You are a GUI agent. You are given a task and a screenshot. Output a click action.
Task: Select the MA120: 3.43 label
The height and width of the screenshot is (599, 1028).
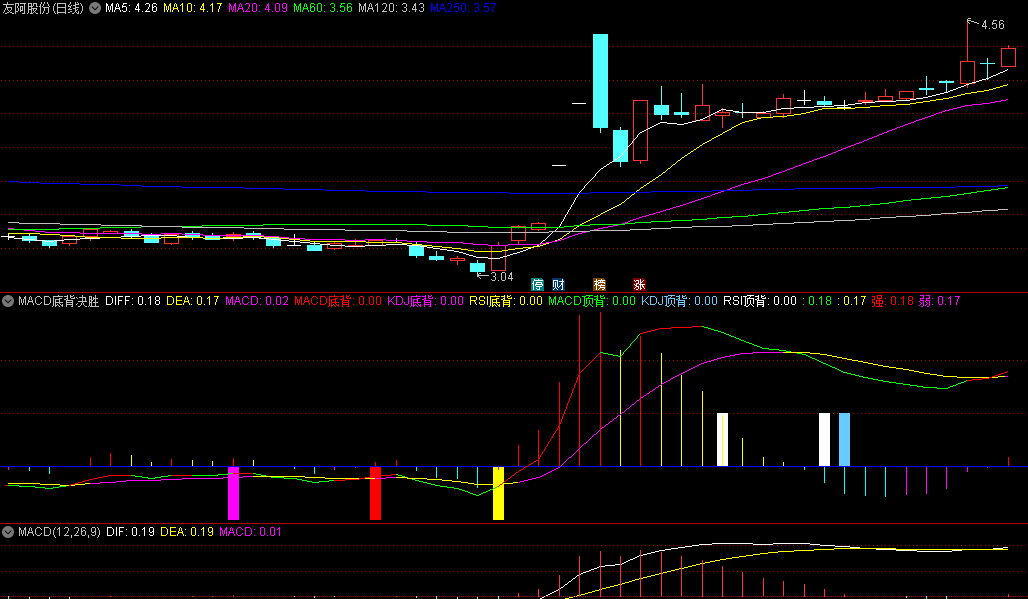click(x=391, y=8)
